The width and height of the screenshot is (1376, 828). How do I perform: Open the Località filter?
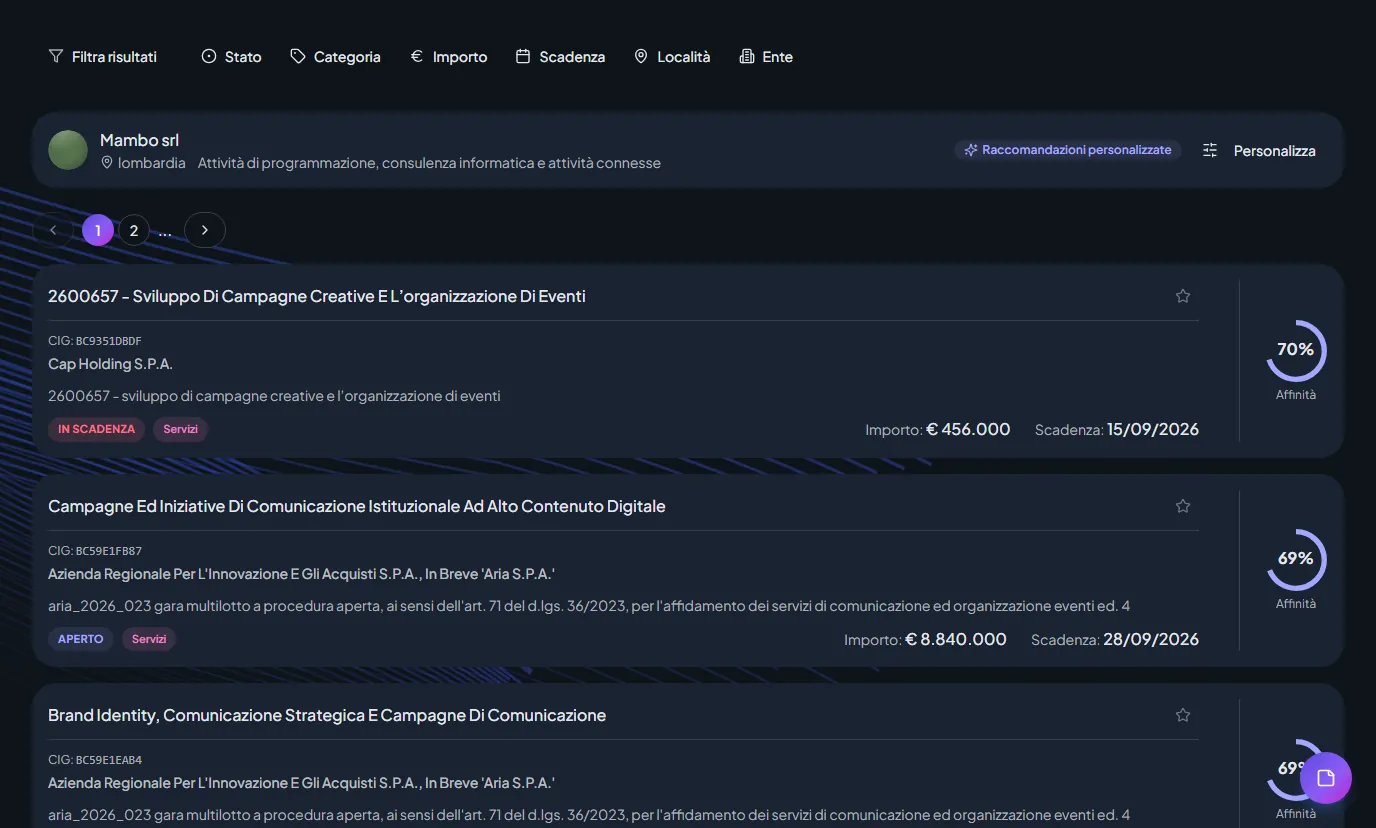click(x=672, y=57)
